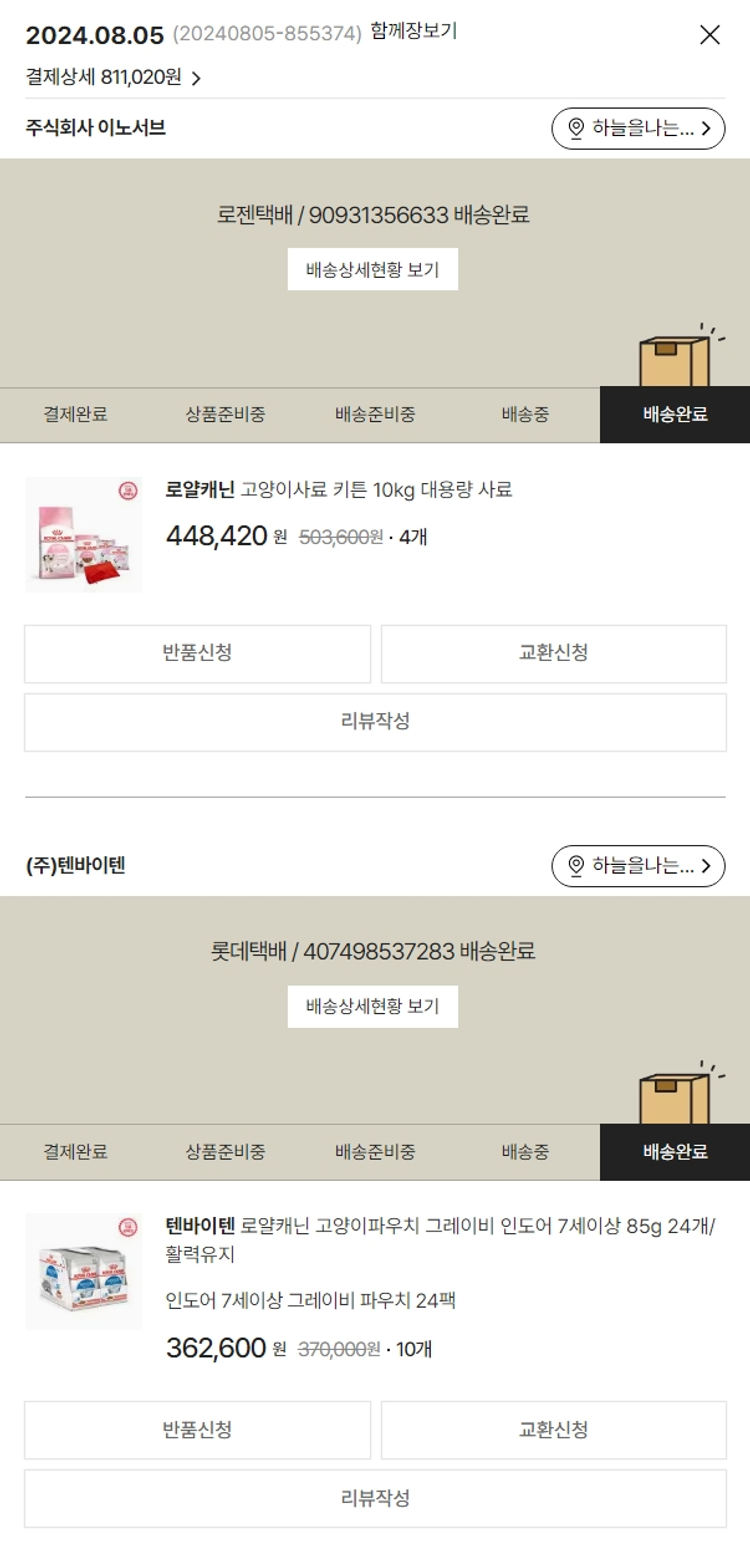Open Royal Canin kitten food thumbnail
The image size is (750, 1547).
point(84,535)
